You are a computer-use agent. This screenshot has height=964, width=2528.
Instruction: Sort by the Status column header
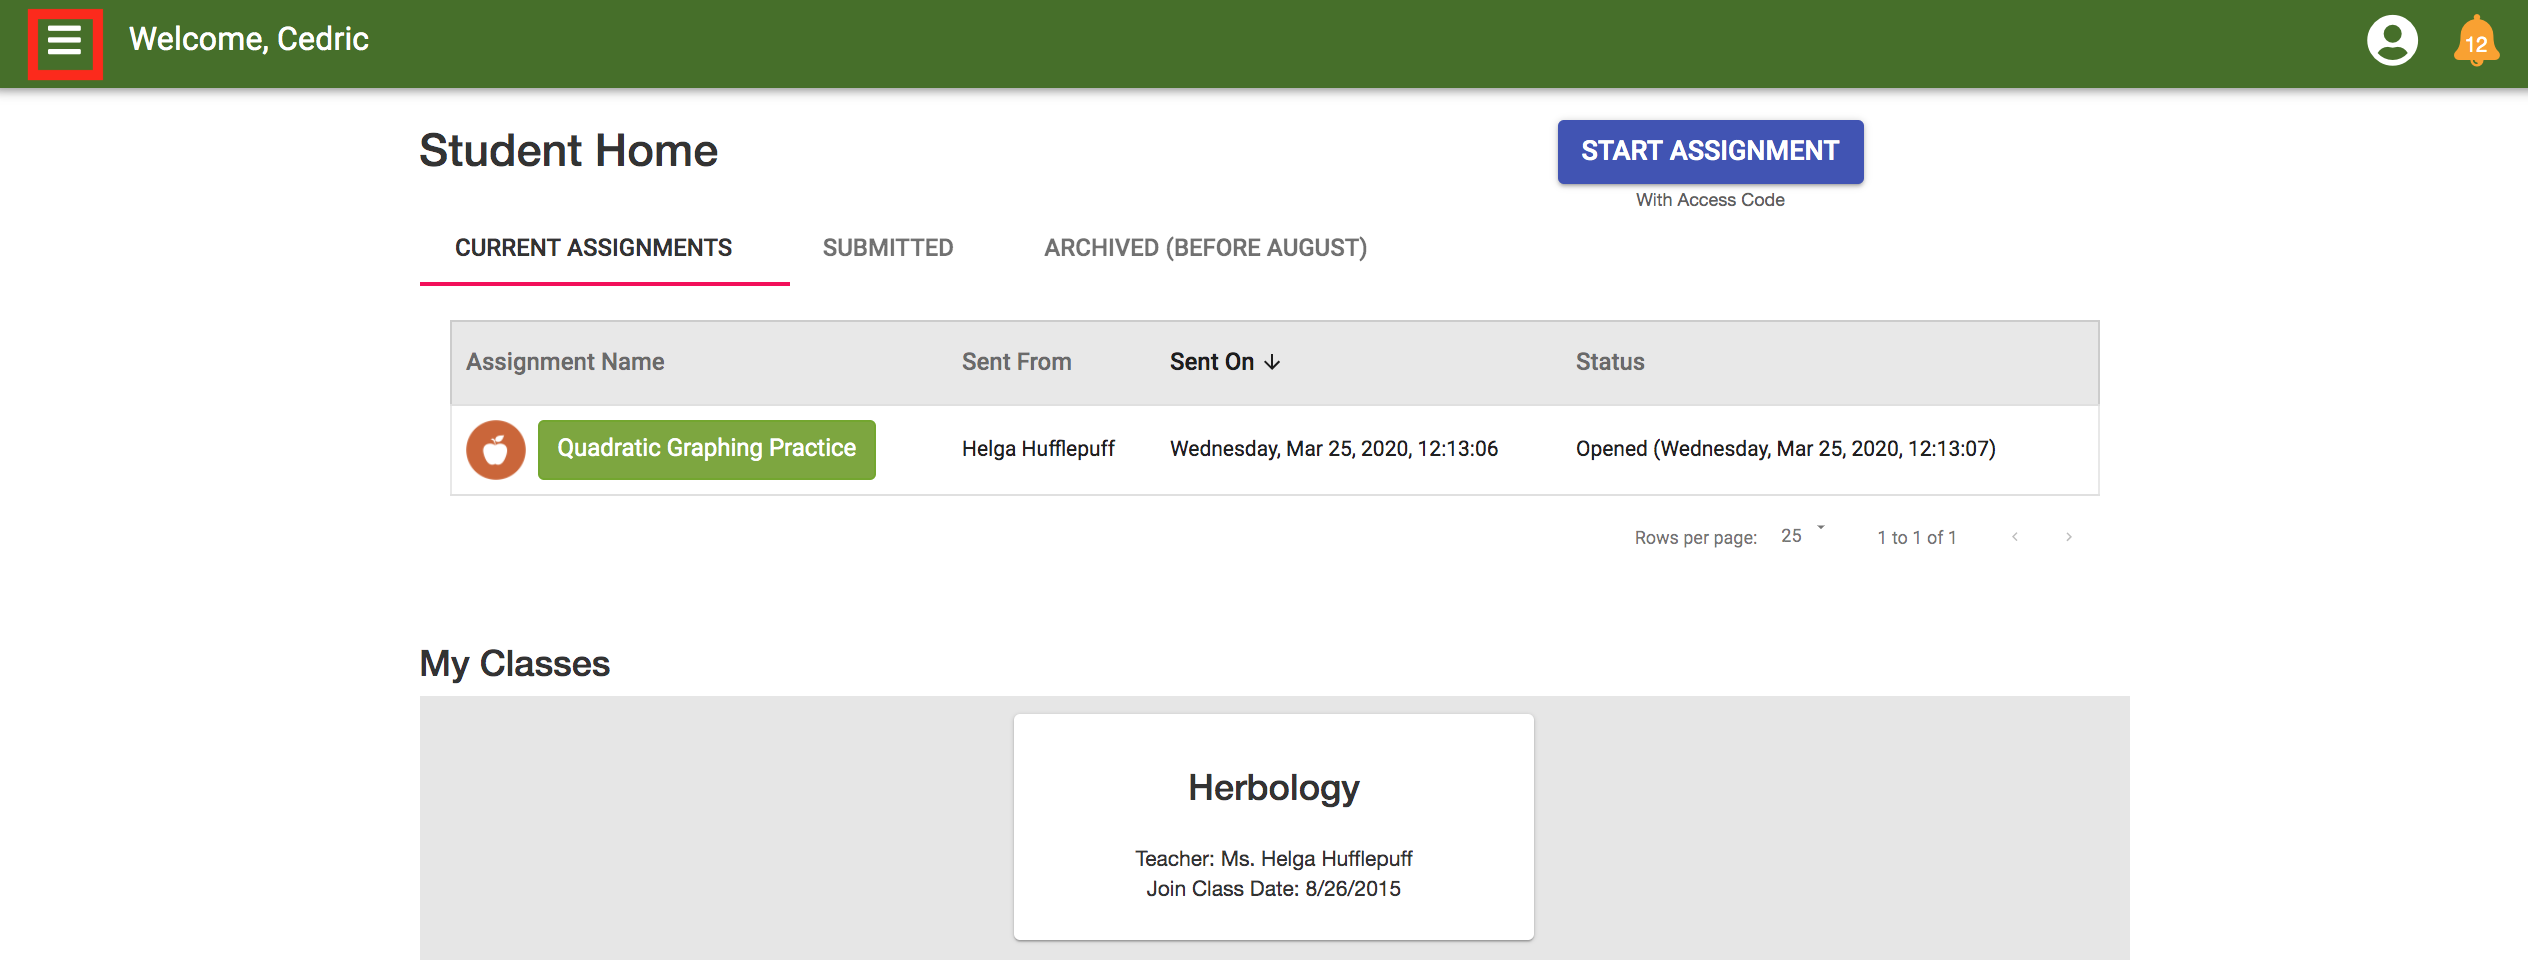pos(1609,362)
